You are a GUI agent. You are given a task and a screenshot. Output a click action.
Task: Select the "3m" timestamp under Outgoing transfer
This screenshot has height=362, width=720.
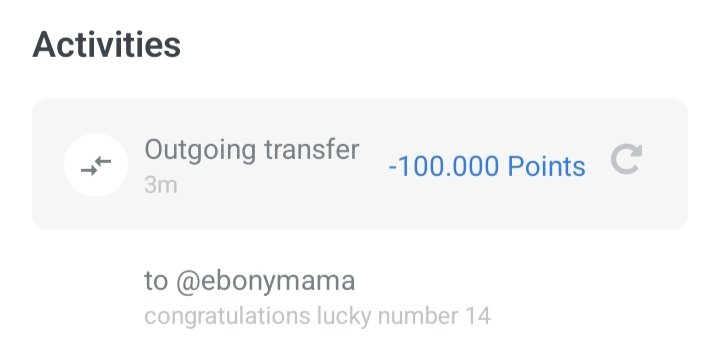click(x=161, y=186)
